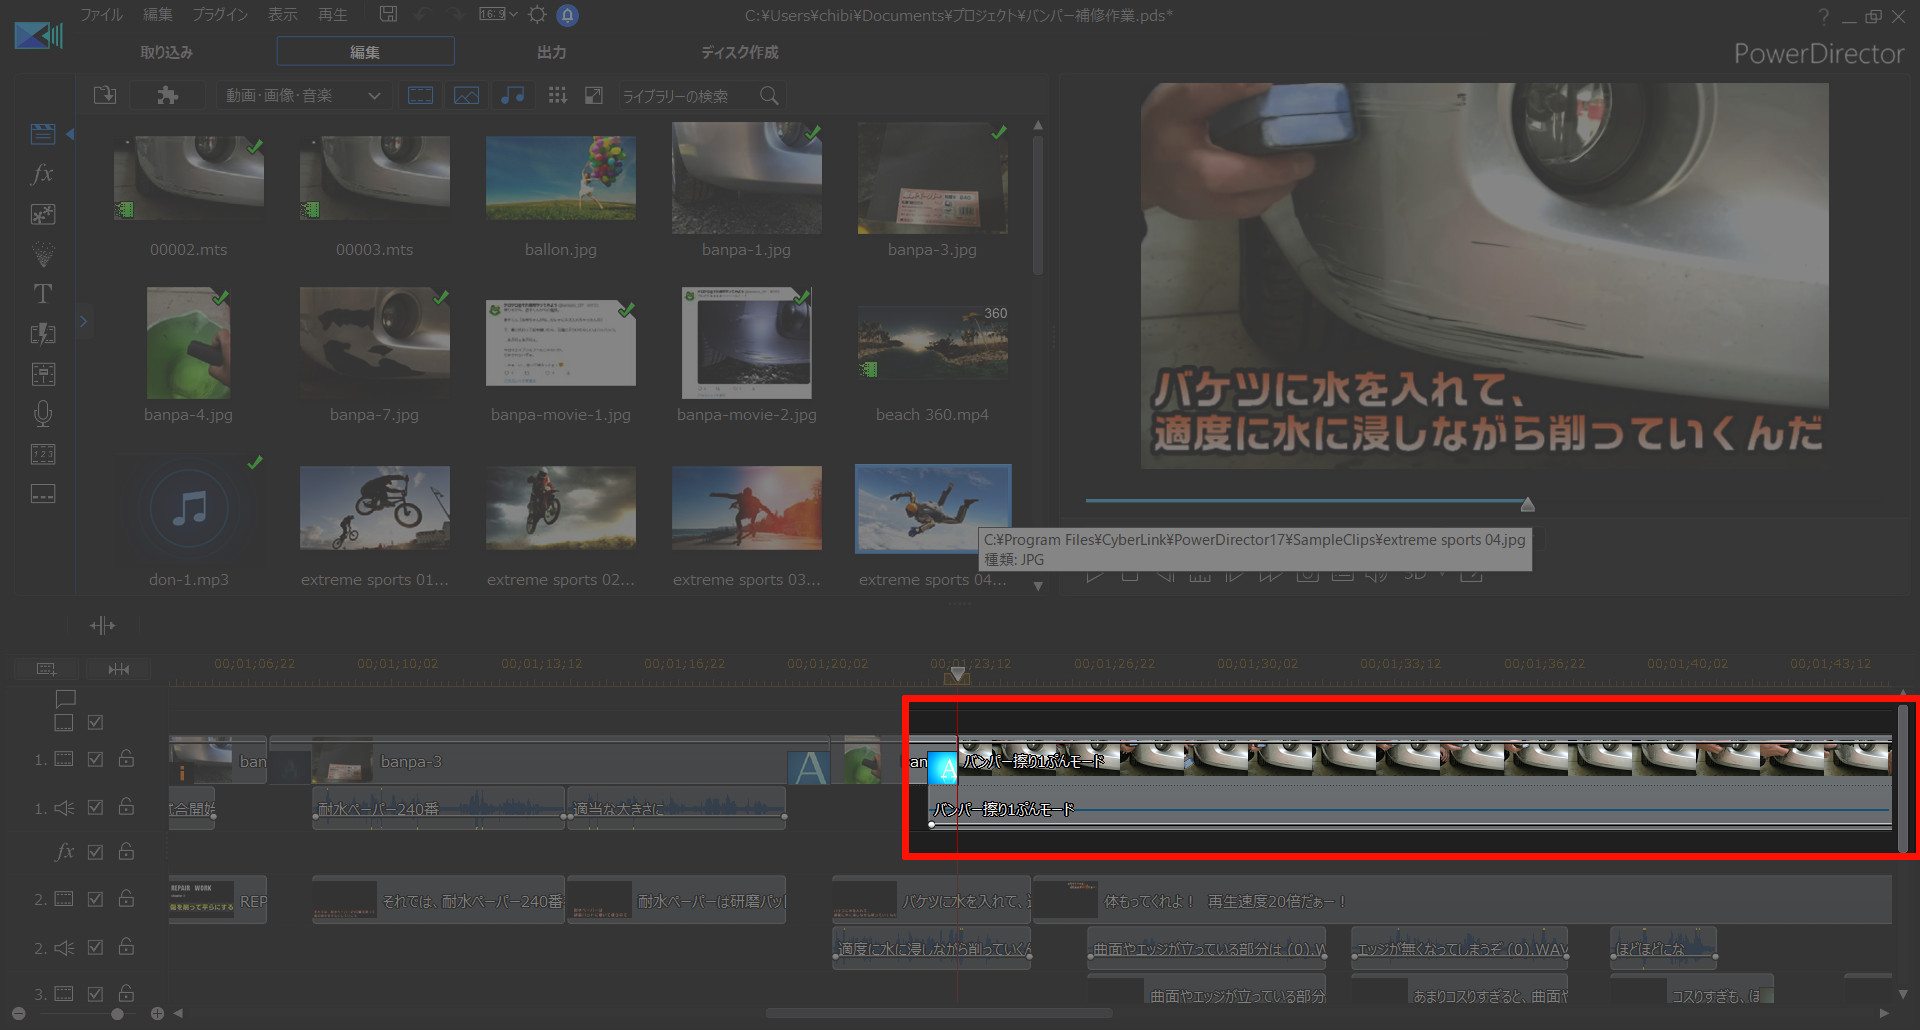Open preferences with the gear icon

pos(537,14)
